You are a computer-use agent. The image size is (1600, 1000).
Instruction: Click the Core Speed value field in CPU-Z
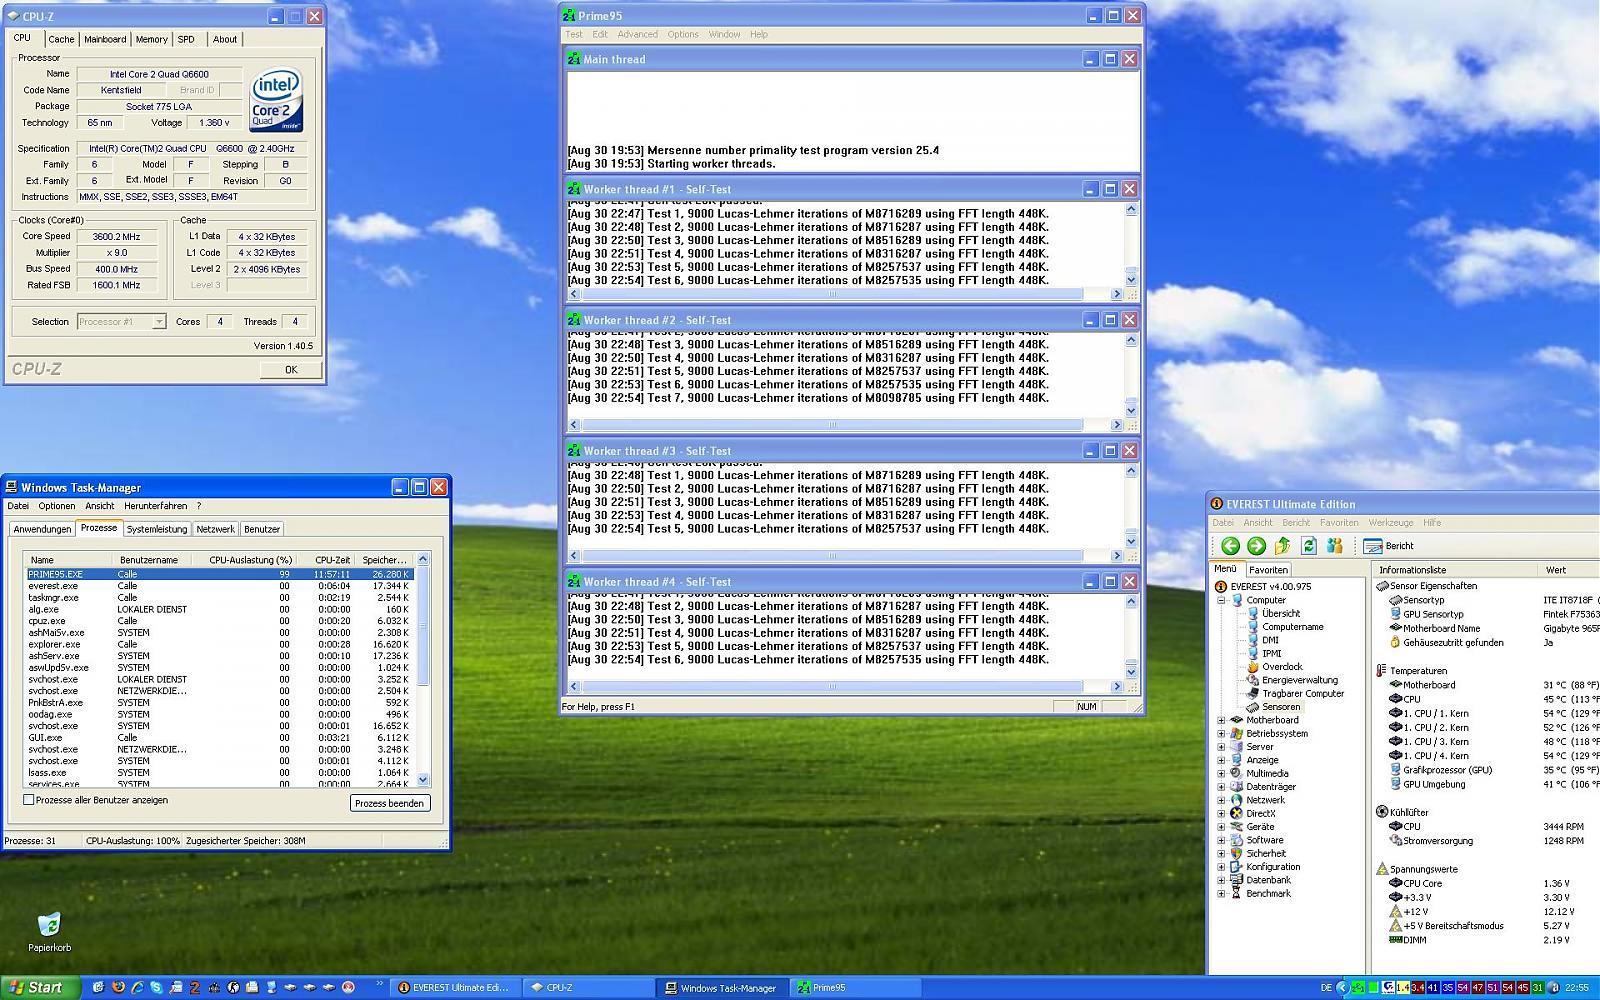(x=117, y=237)
